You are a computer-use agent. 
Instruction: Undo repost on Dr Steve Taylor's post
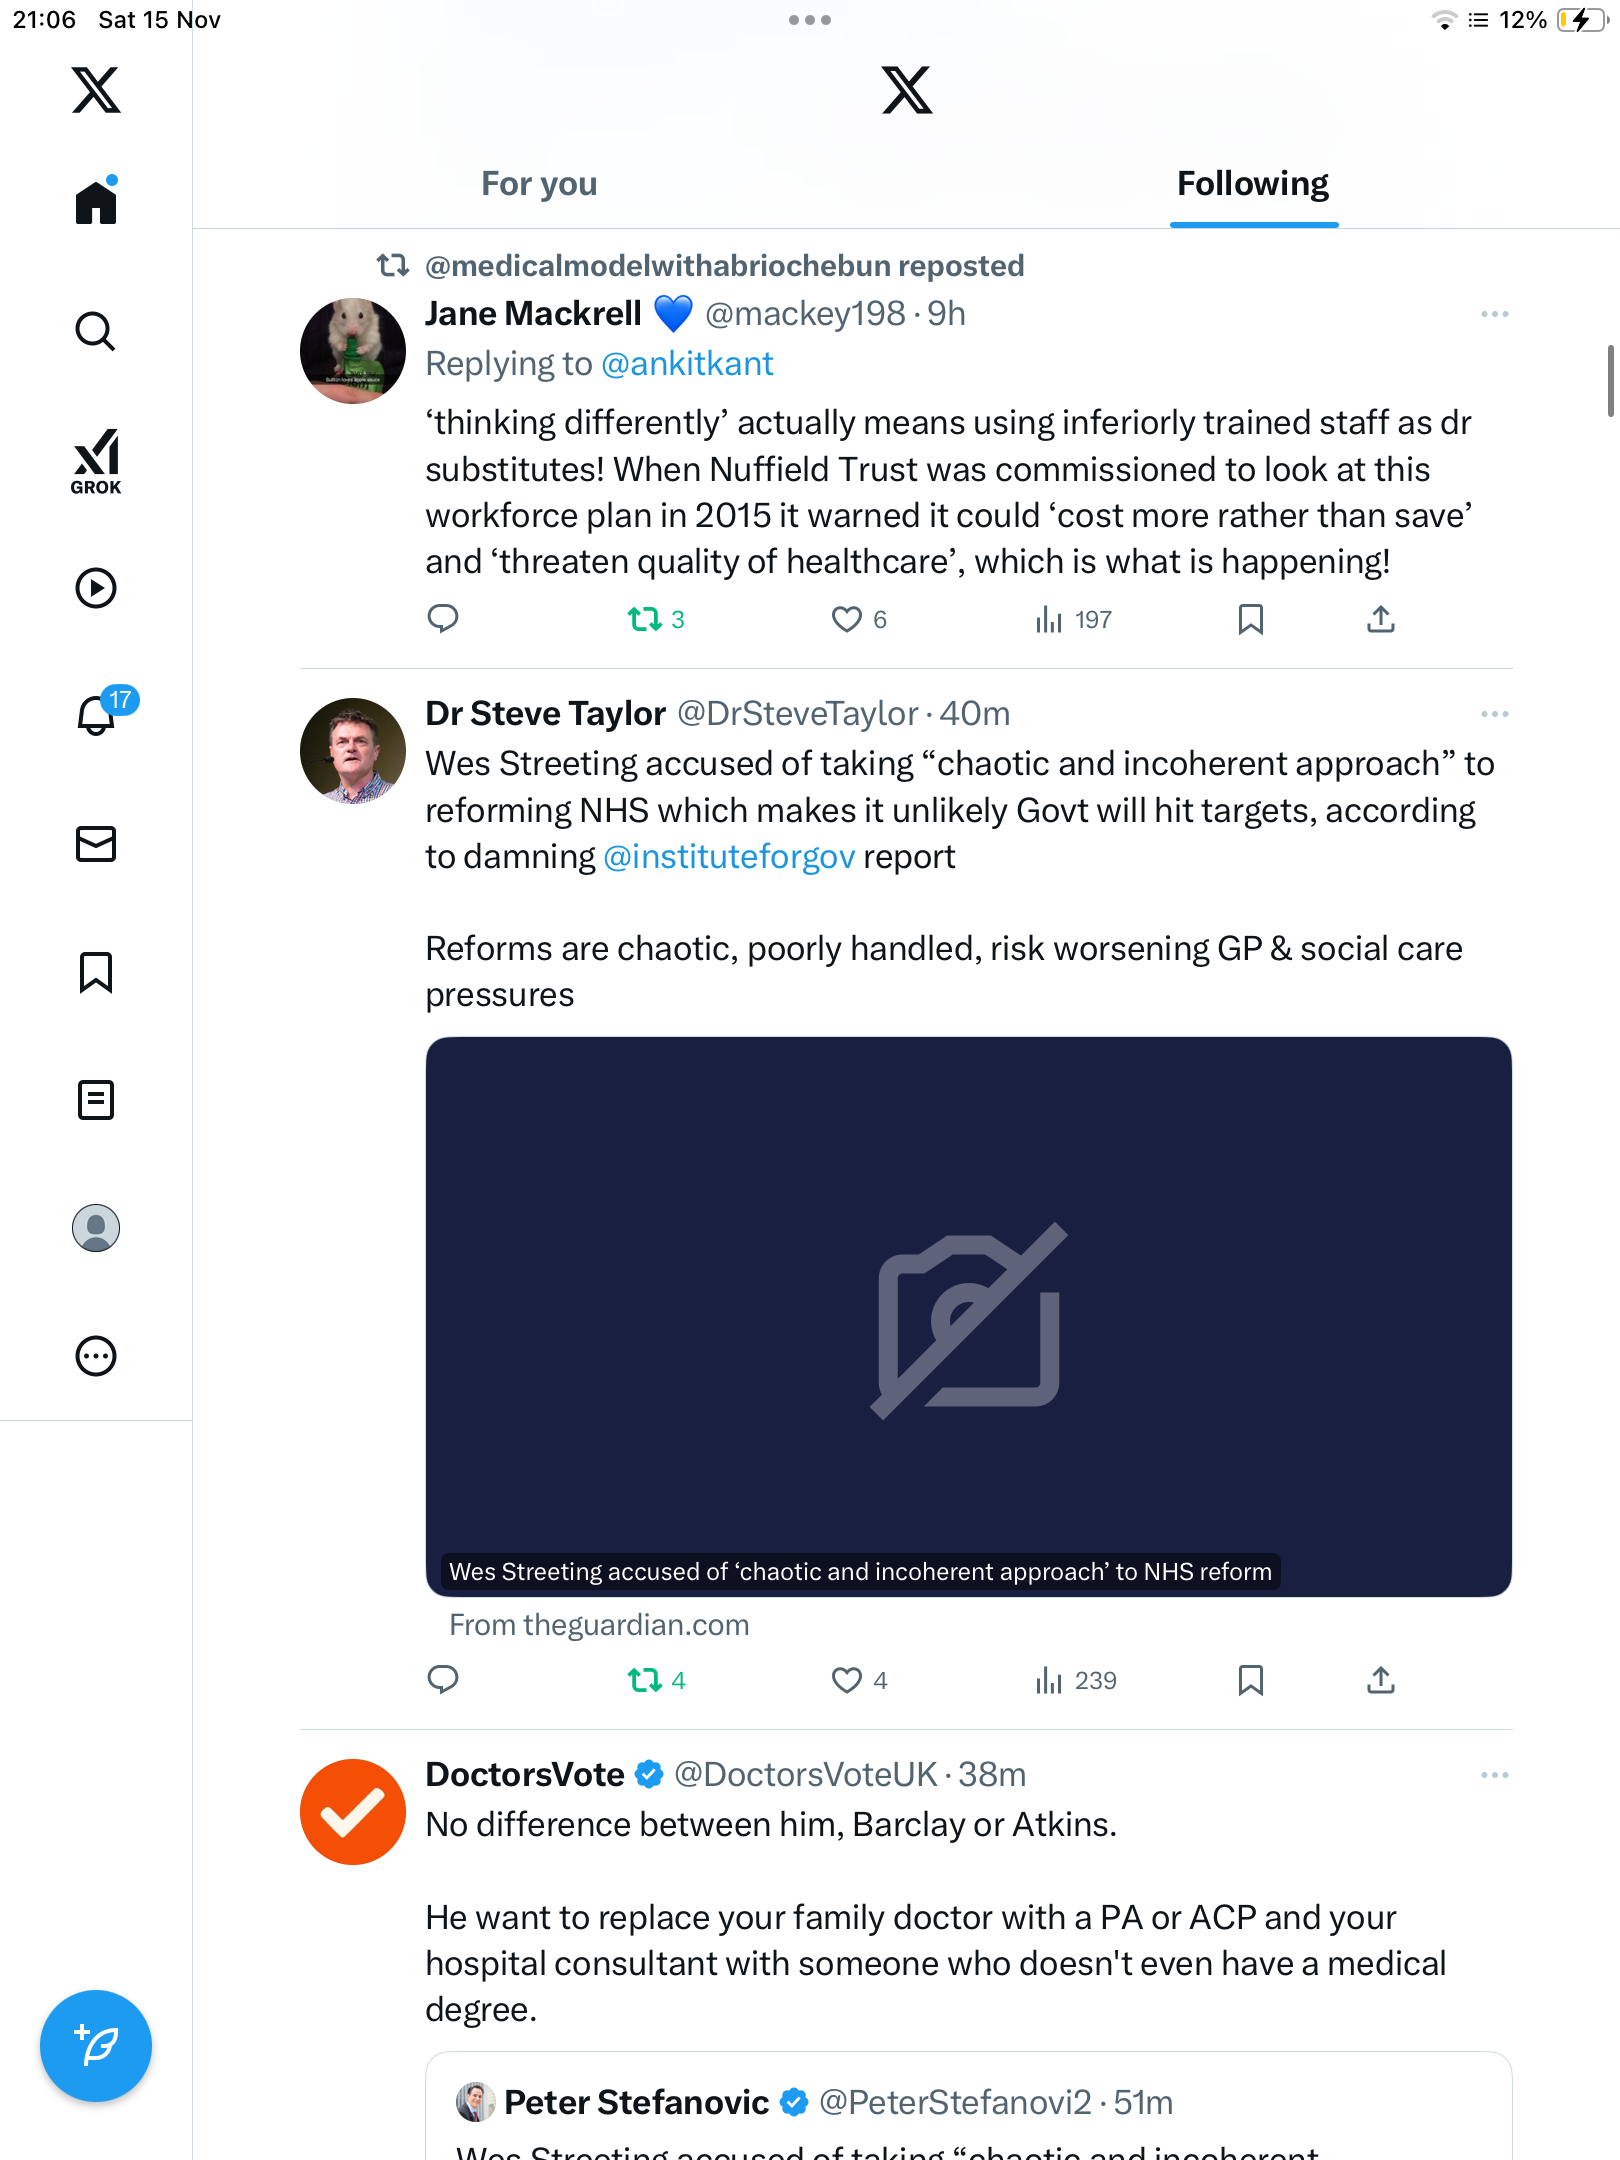click(x=645, y=1680)
